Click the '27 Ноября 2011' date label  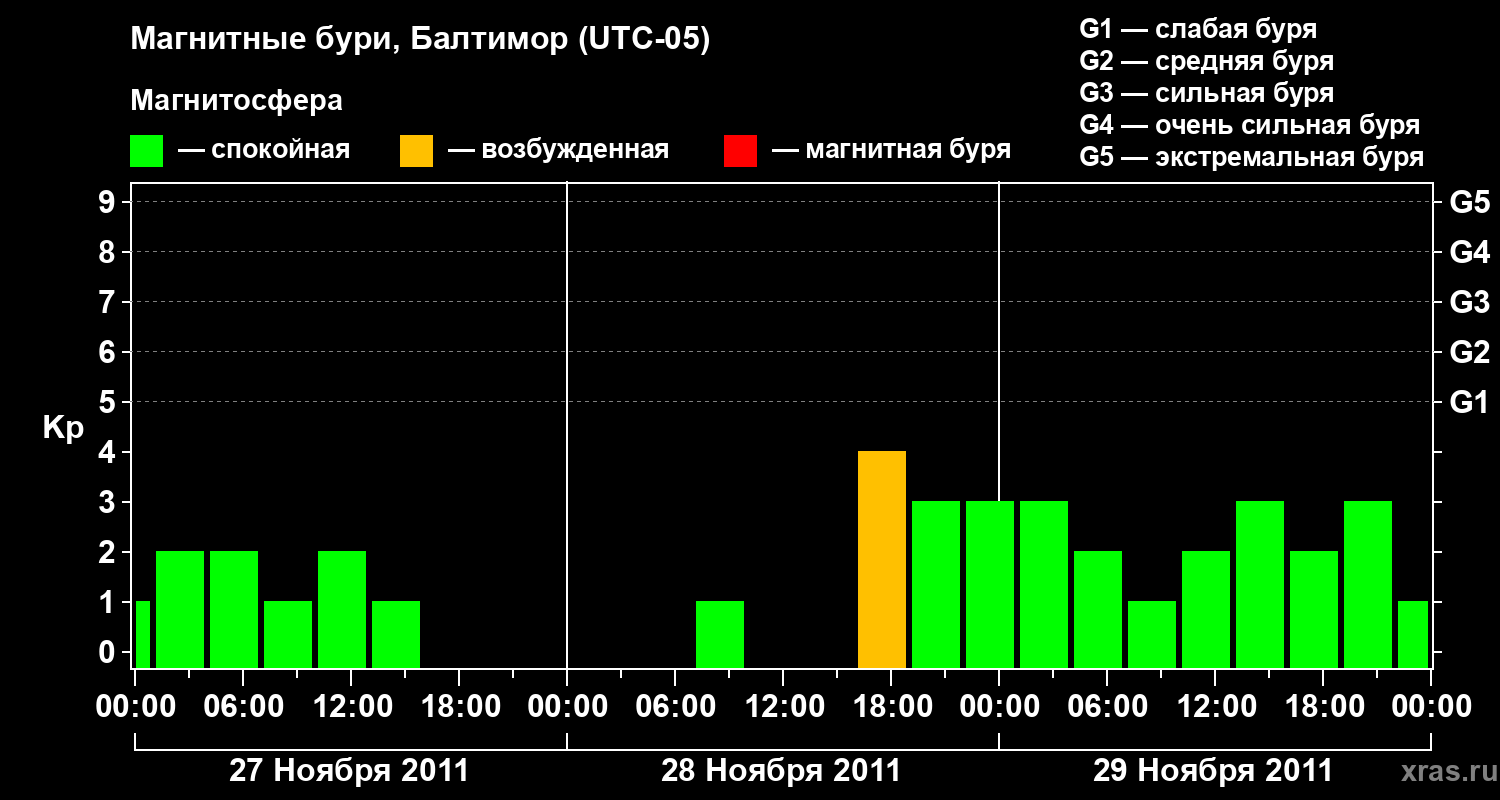[x=349, y=770]
